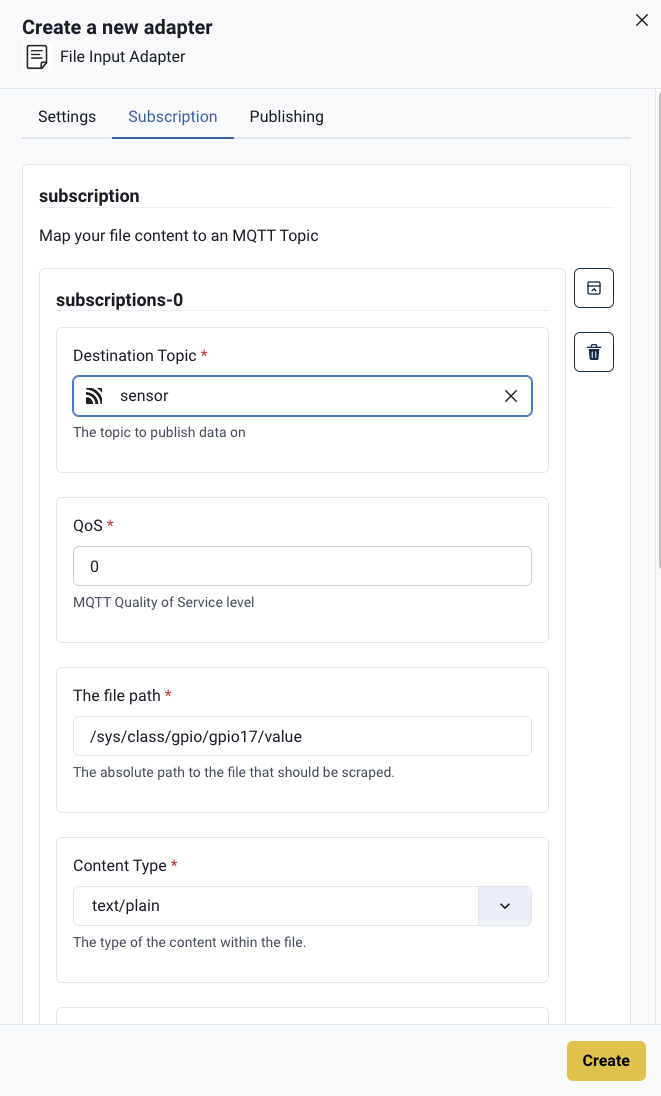This screenshot has height=1096, width=661.
Task: Open the Settings tab
Action: point(67,117)
